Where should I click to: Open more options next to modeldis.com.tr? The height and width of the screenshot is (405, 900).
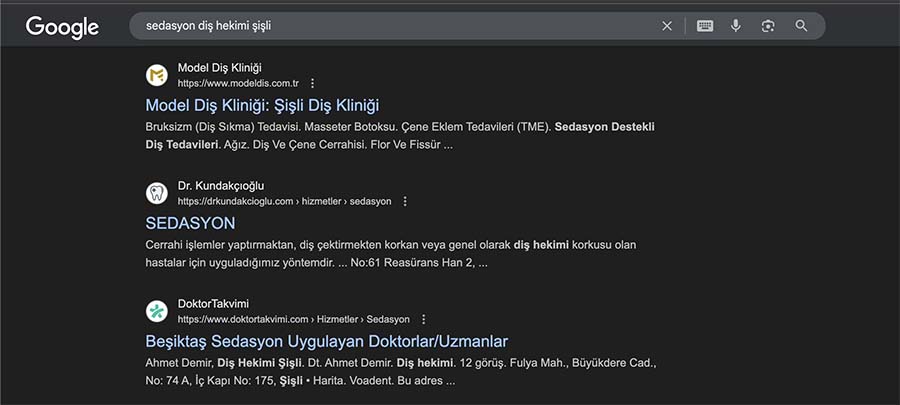312,83
